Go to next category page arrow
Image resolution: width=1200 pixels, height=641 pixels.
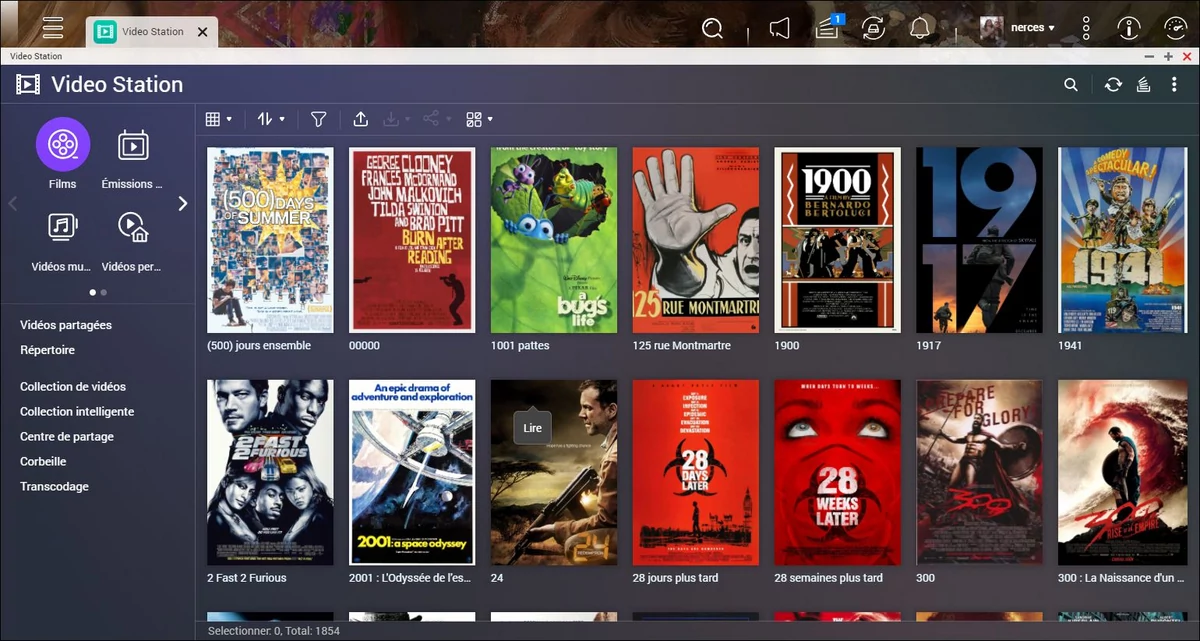tap(183, 204)
